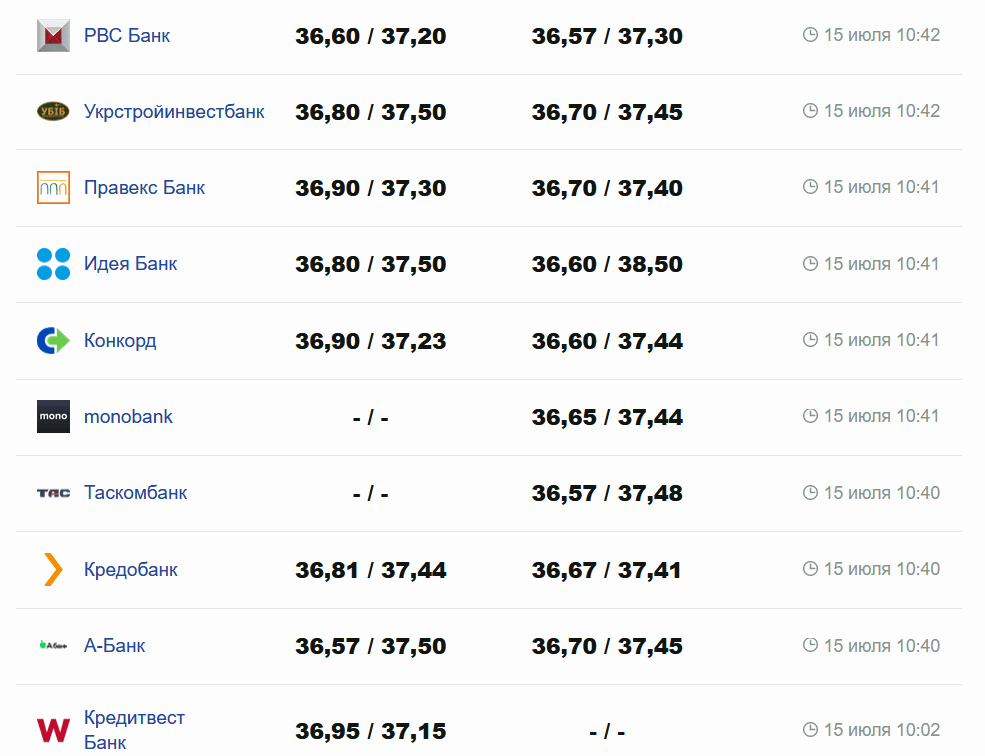
Task: Click the Конкорд arrow logo icon
Action: pyautogui.click(x=53, y=341)
